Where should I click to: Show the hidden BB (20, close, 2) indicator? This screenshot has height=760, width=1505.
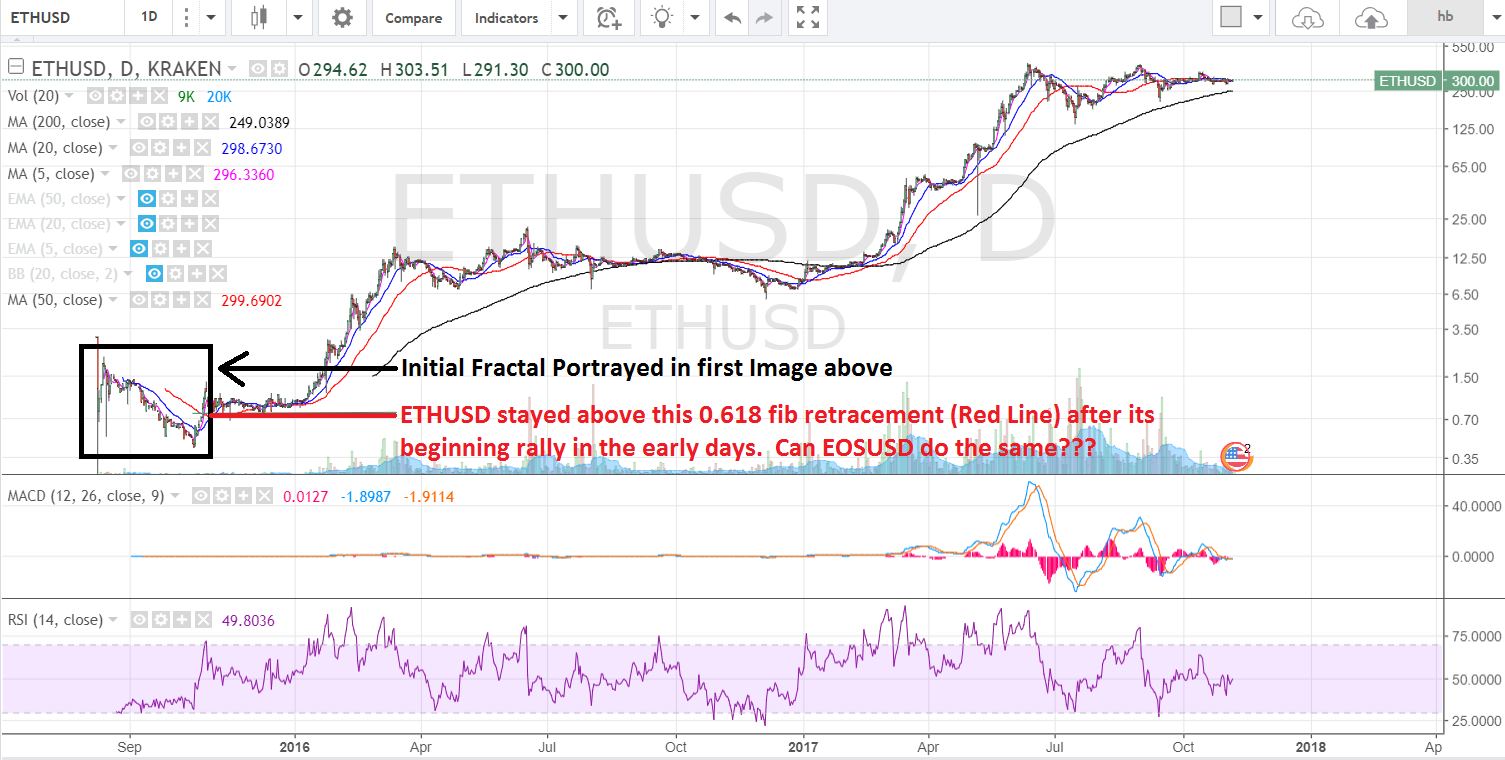click(x=155, y=273)
